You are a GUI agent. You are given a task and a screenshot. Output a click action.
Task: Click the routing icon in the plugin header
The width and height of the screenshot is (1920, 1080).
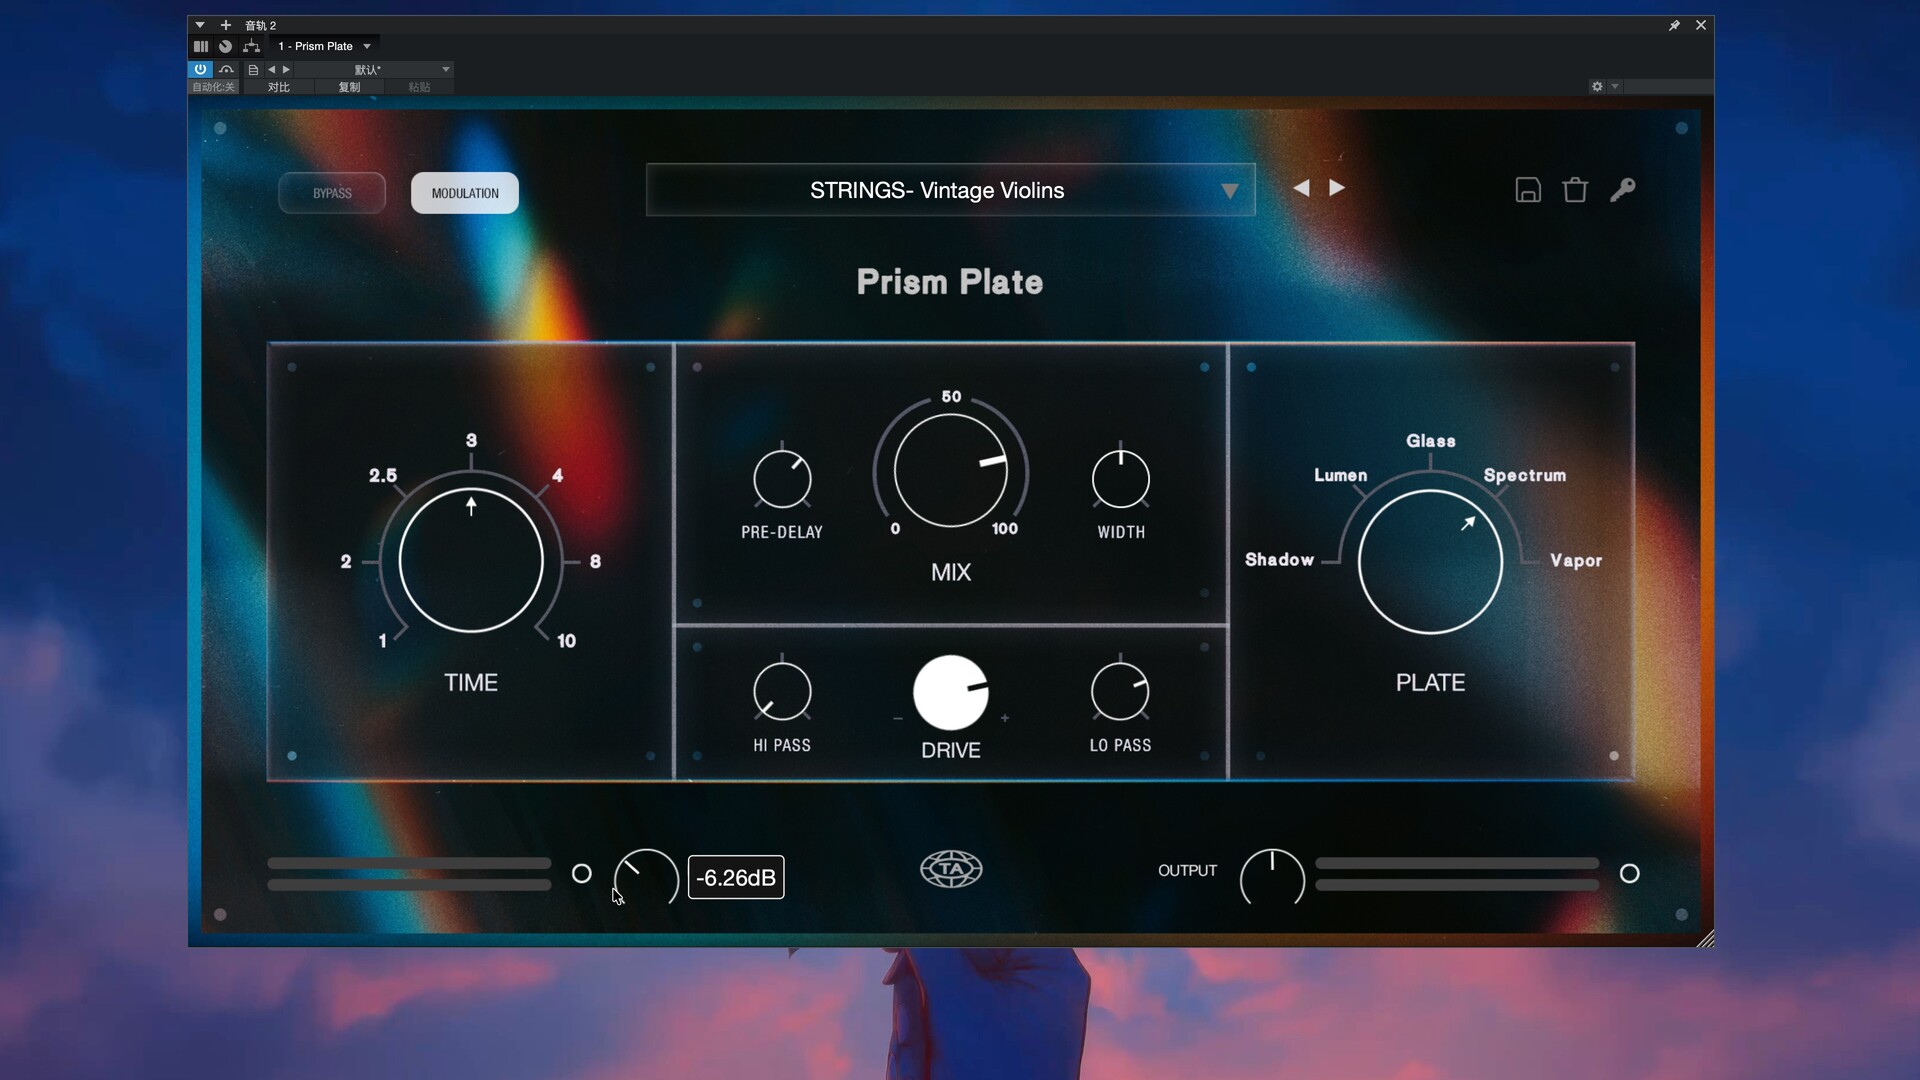point(251,46)
